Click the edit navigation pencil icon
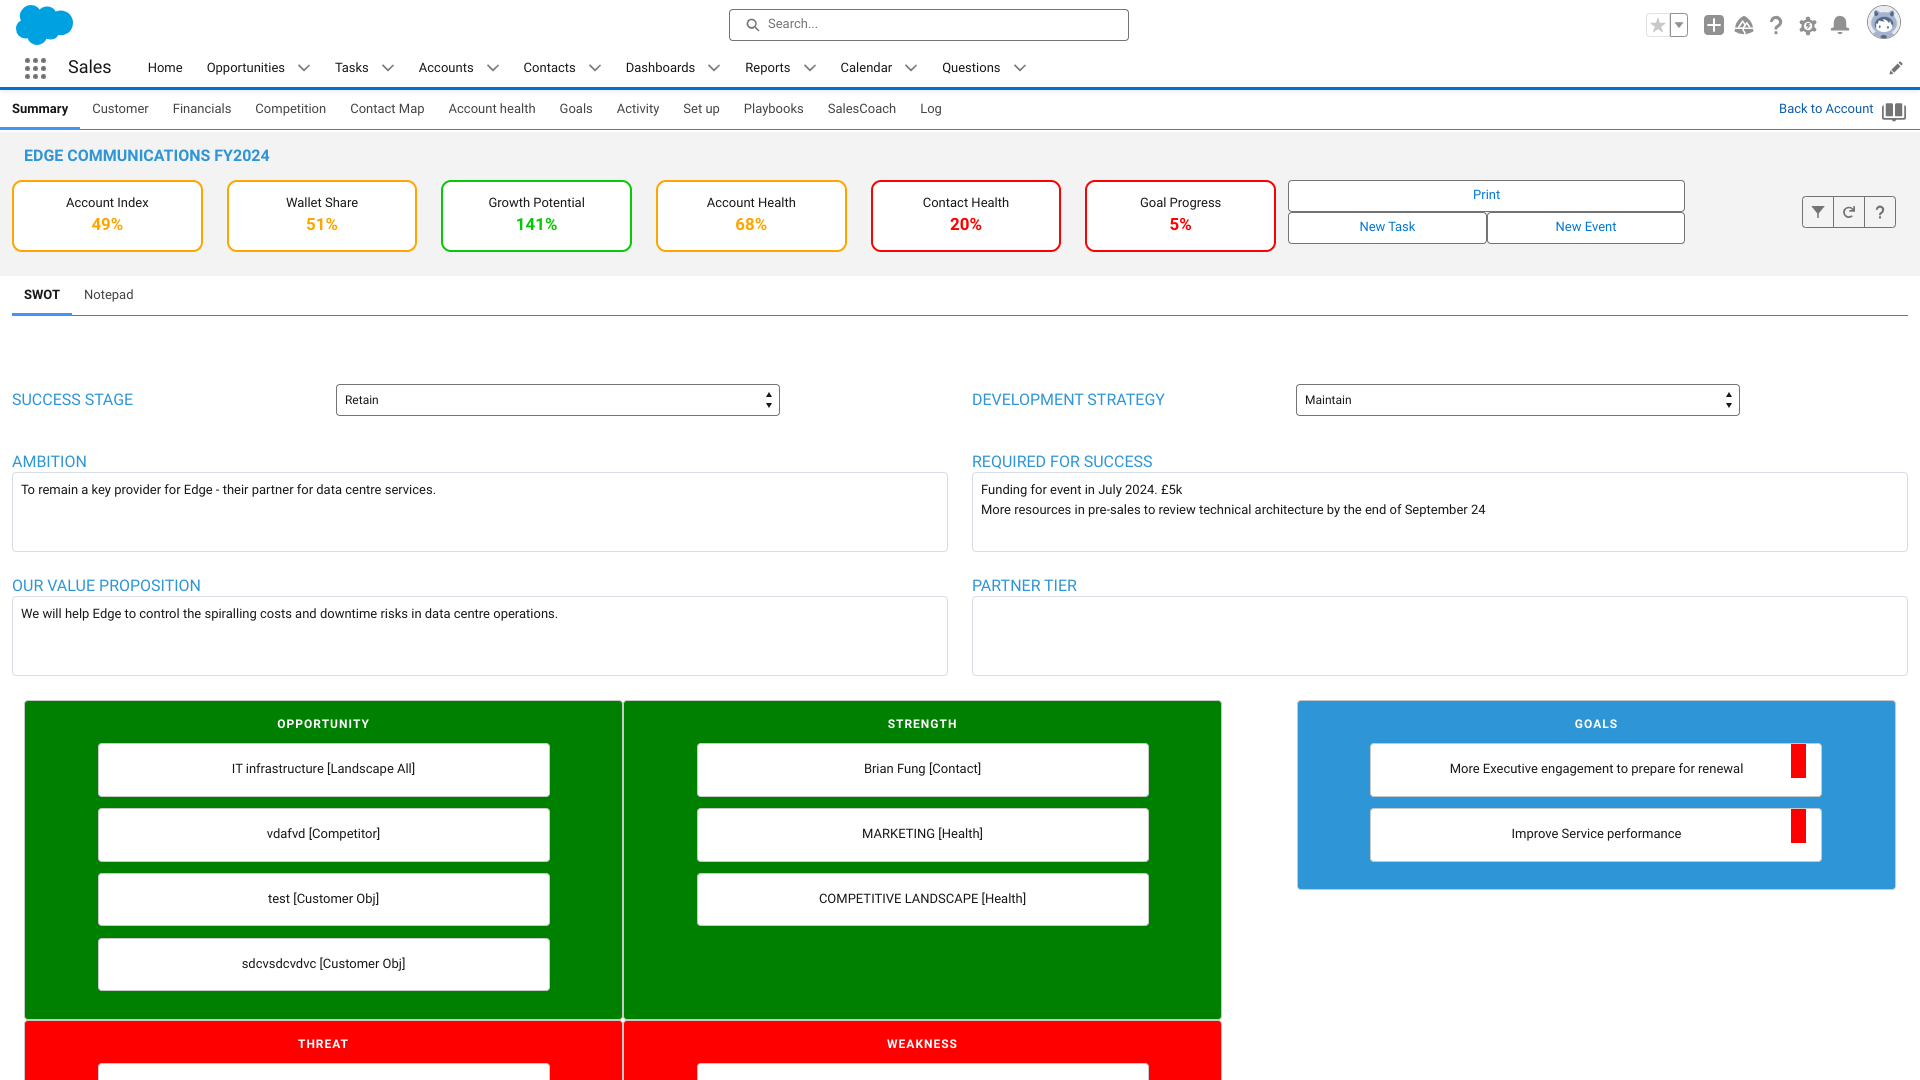 pos(1895,68)
